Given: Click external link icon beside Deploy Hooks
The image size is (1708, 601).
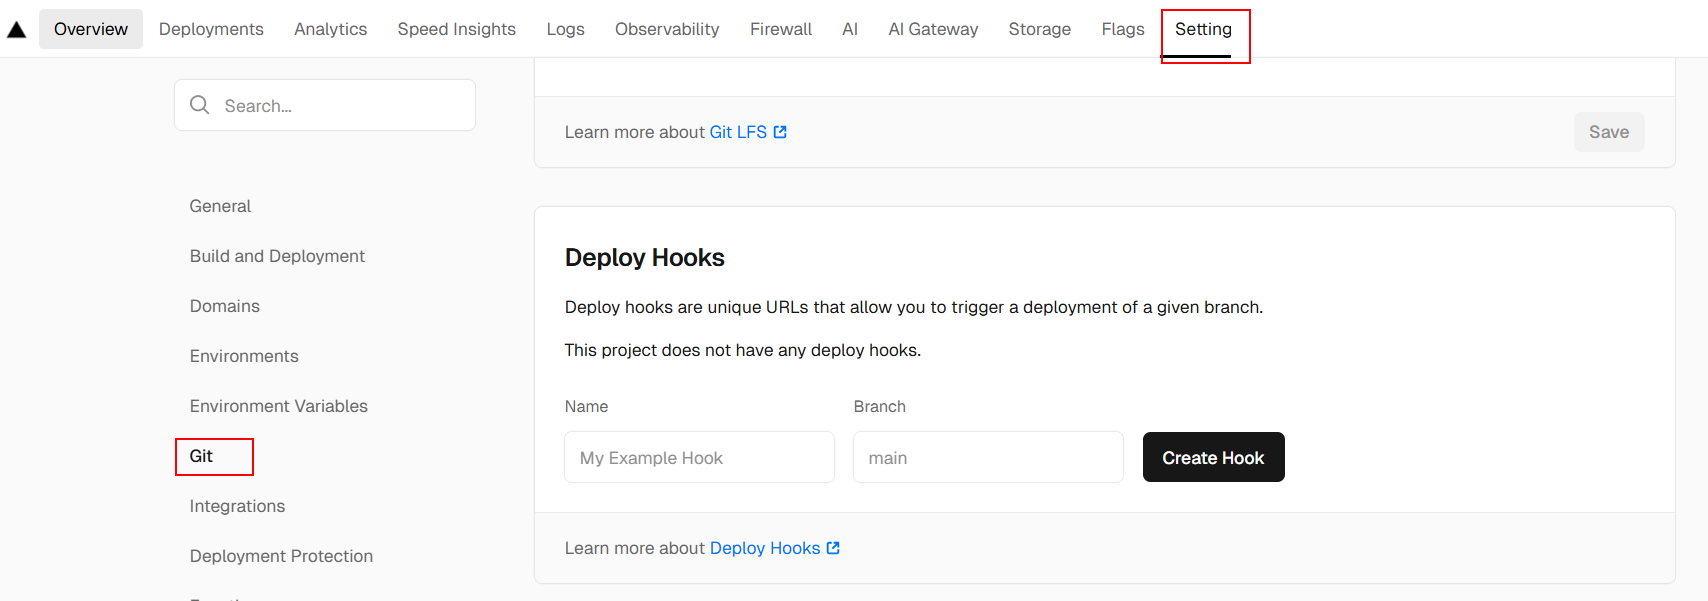Looking at the screenshot, I should click(x=833, y=548).
